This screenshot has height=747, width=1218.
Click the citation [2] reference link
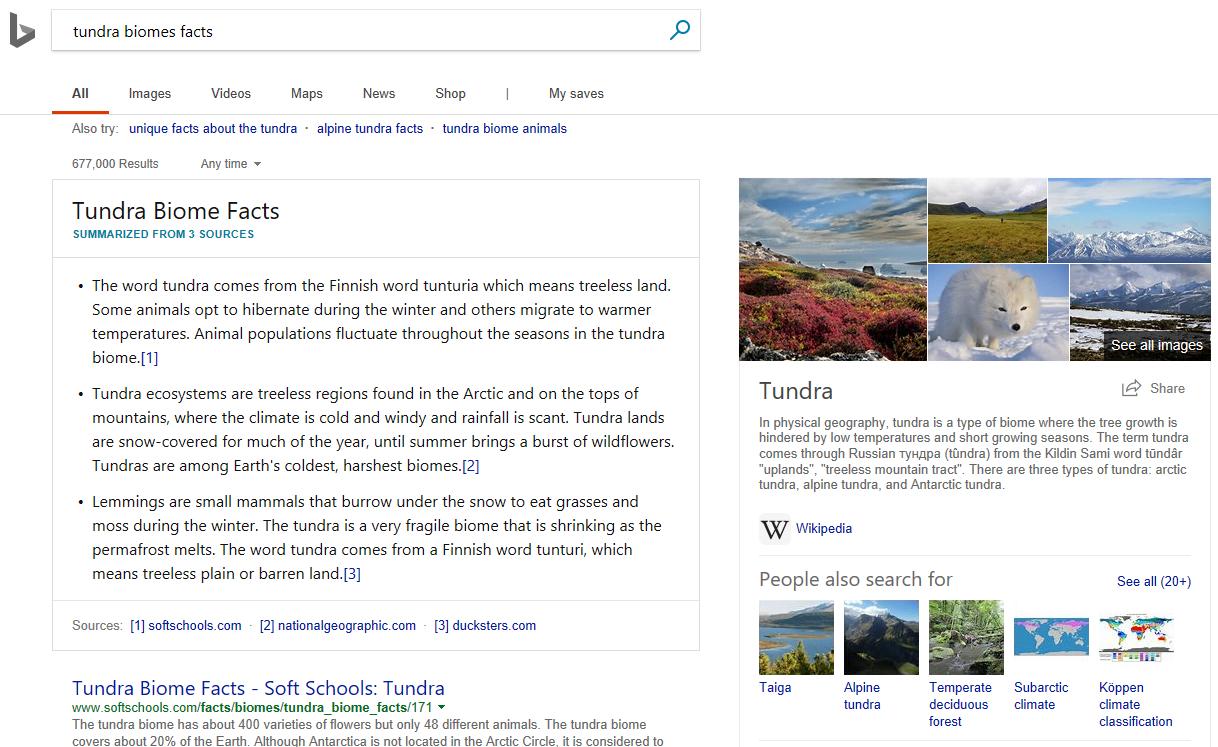click(470, 466)
